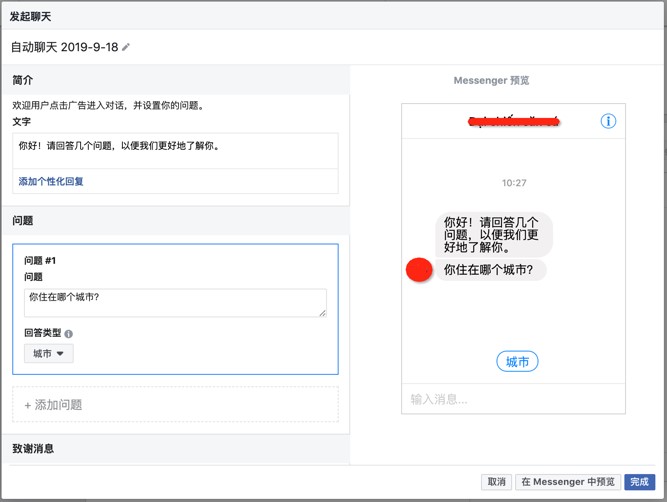
Task: Click the greeting message bubble in preview
Action: (x=494, y=234)
